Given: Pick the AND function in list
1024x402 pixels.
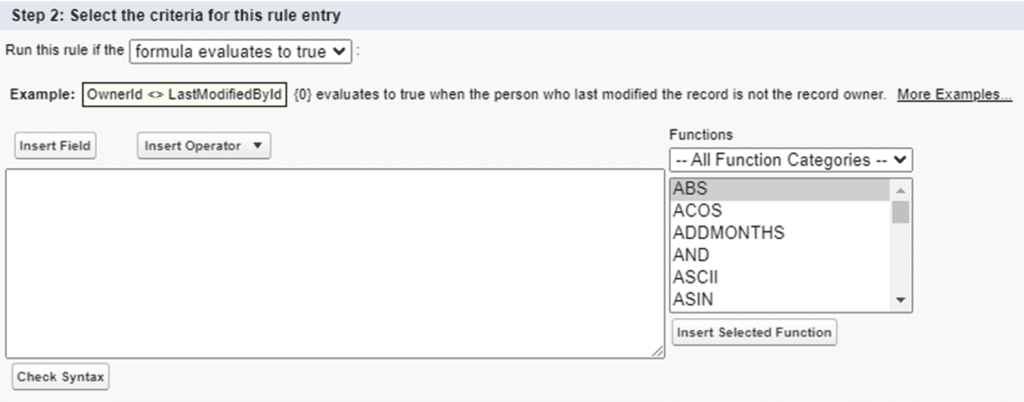Looking at the screenshot, I should point(691,255).
